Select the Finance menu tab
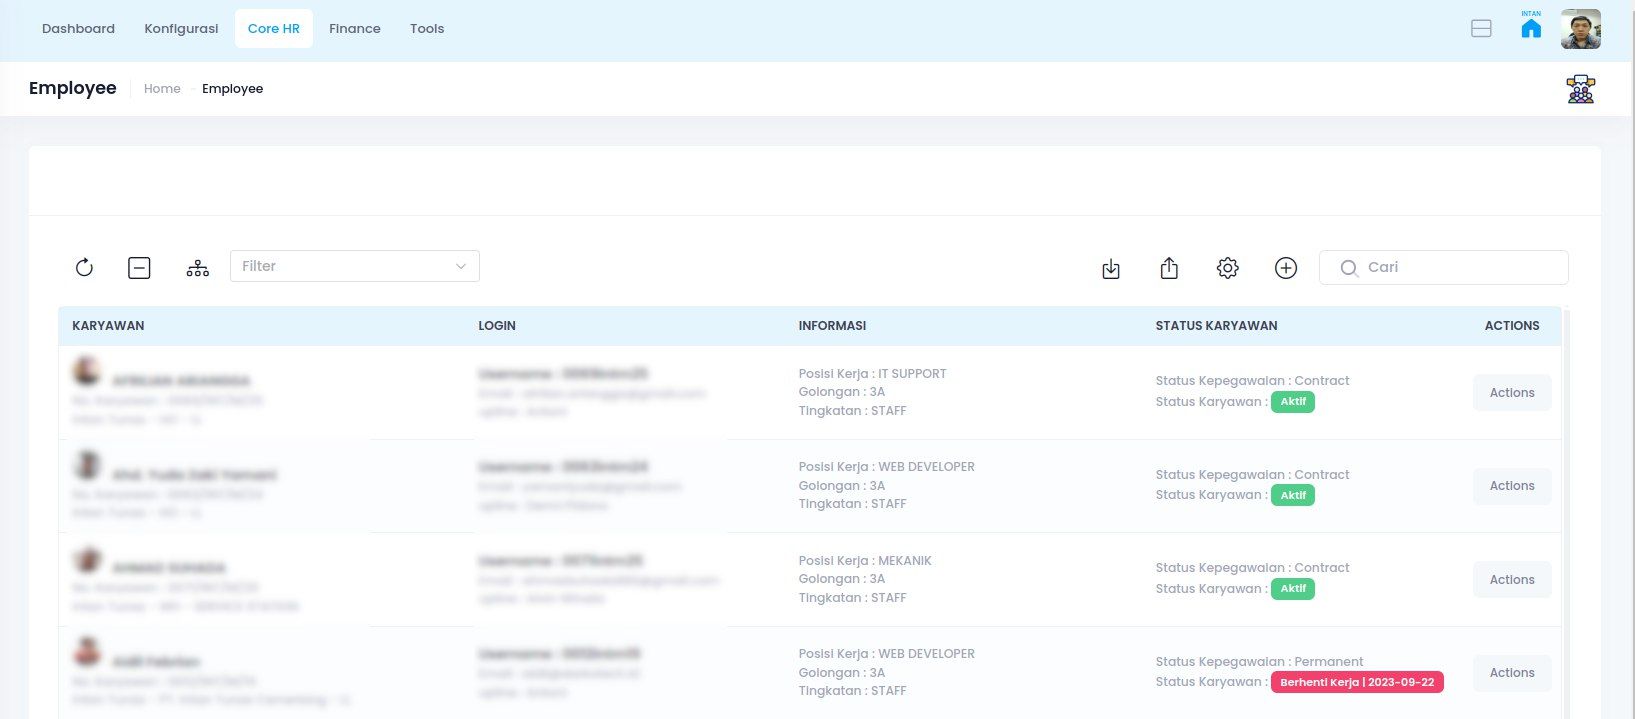This screenshot has width=1635, height=719. pyautogui.click(x=354, y=29)
